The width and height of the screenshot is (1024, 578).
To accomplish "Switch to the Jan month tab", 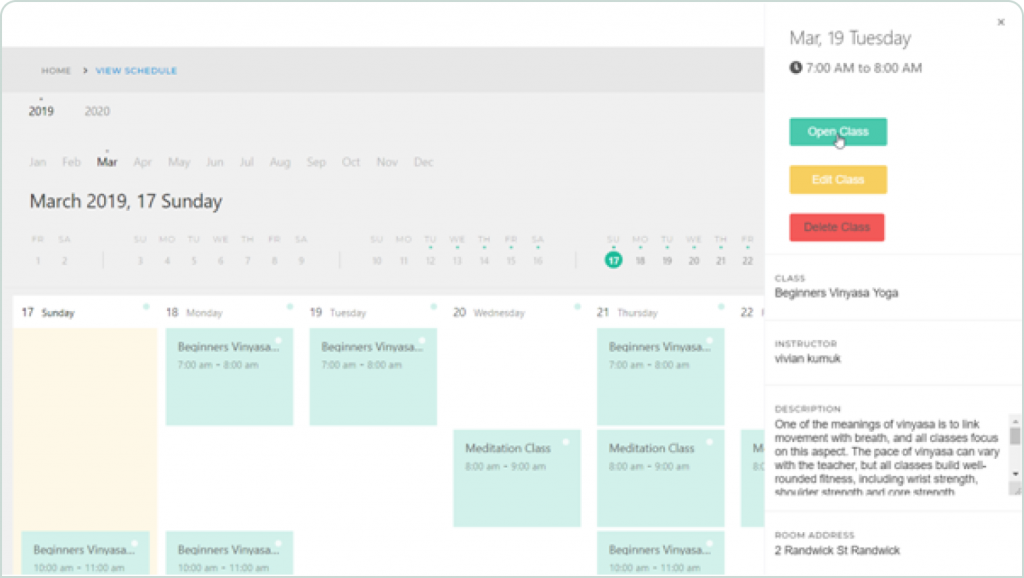I will pyautogui.click(x=37, y=161).
